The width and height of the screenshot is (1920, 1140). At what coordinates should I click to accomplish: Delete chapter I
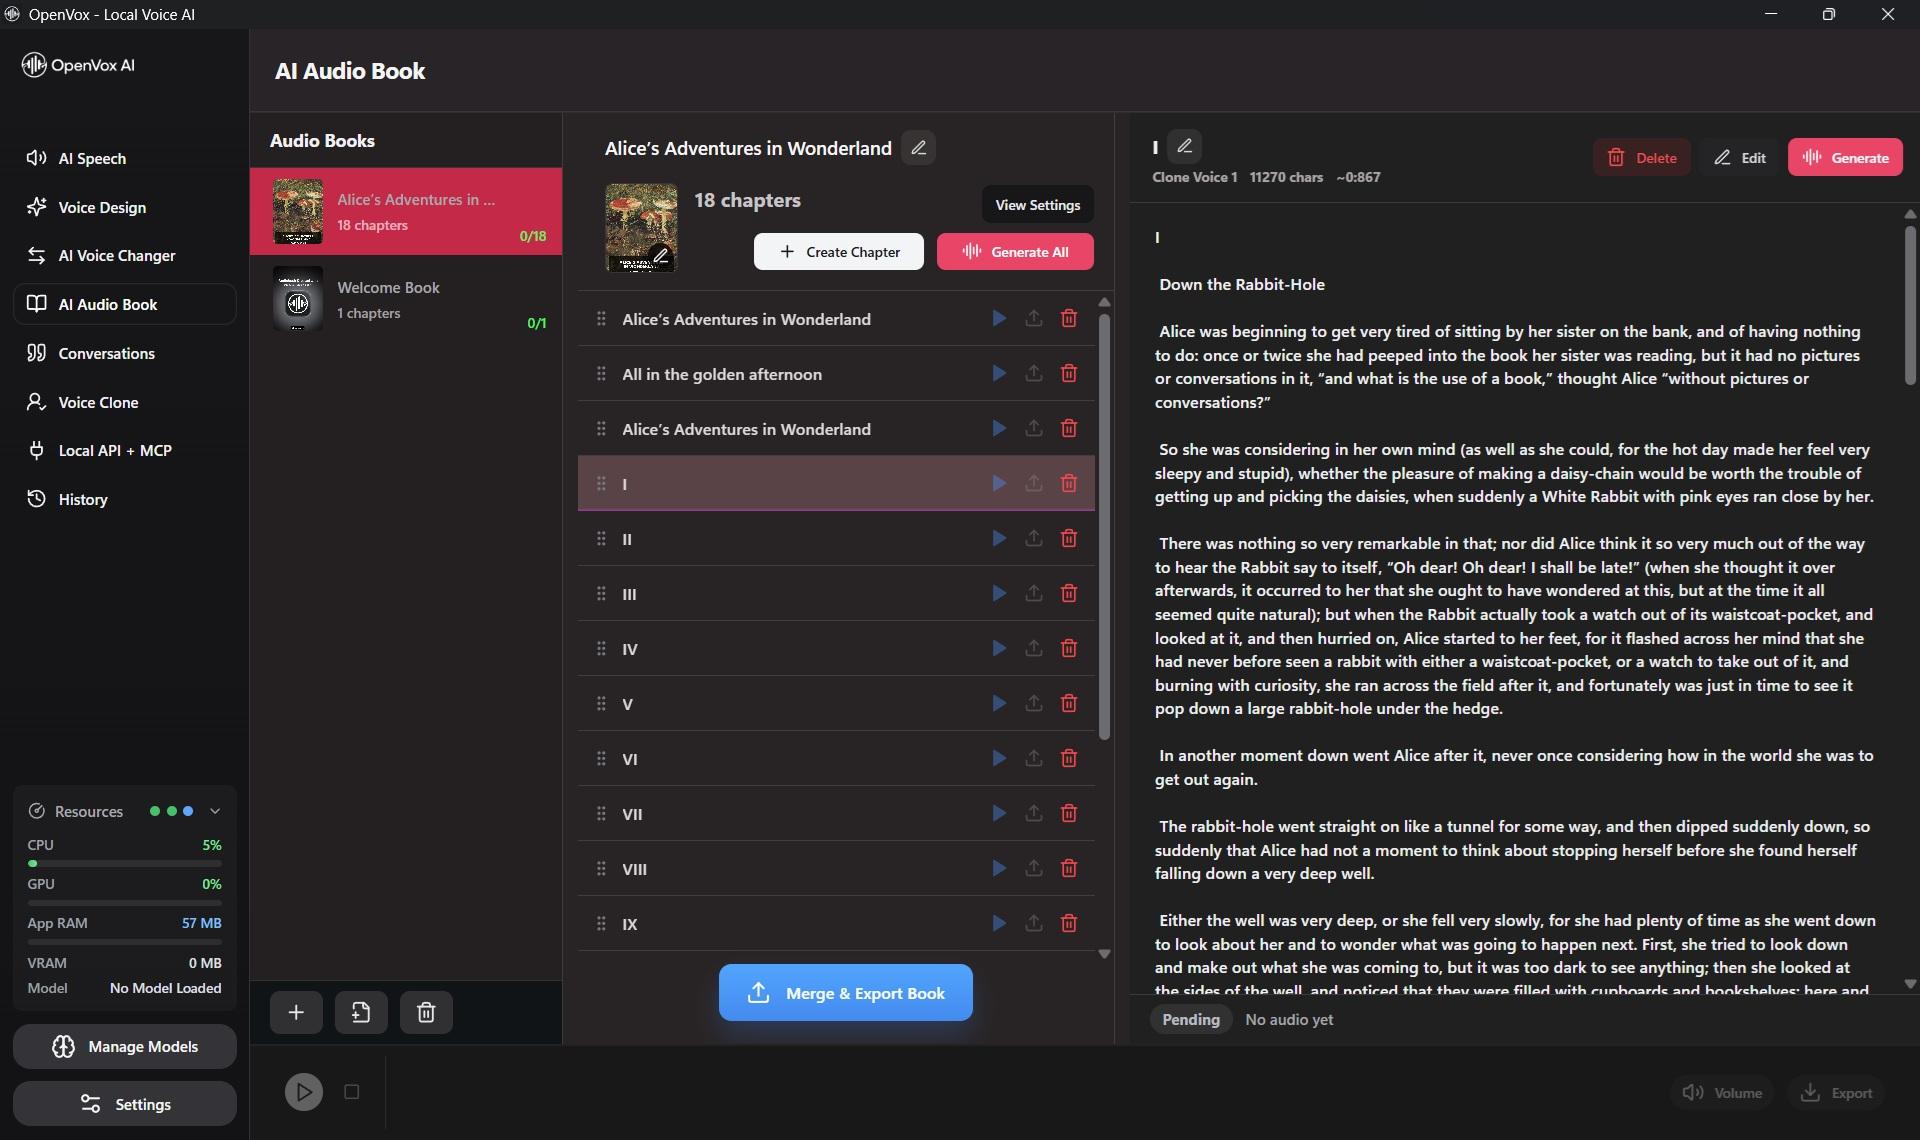pos(1068,483)
